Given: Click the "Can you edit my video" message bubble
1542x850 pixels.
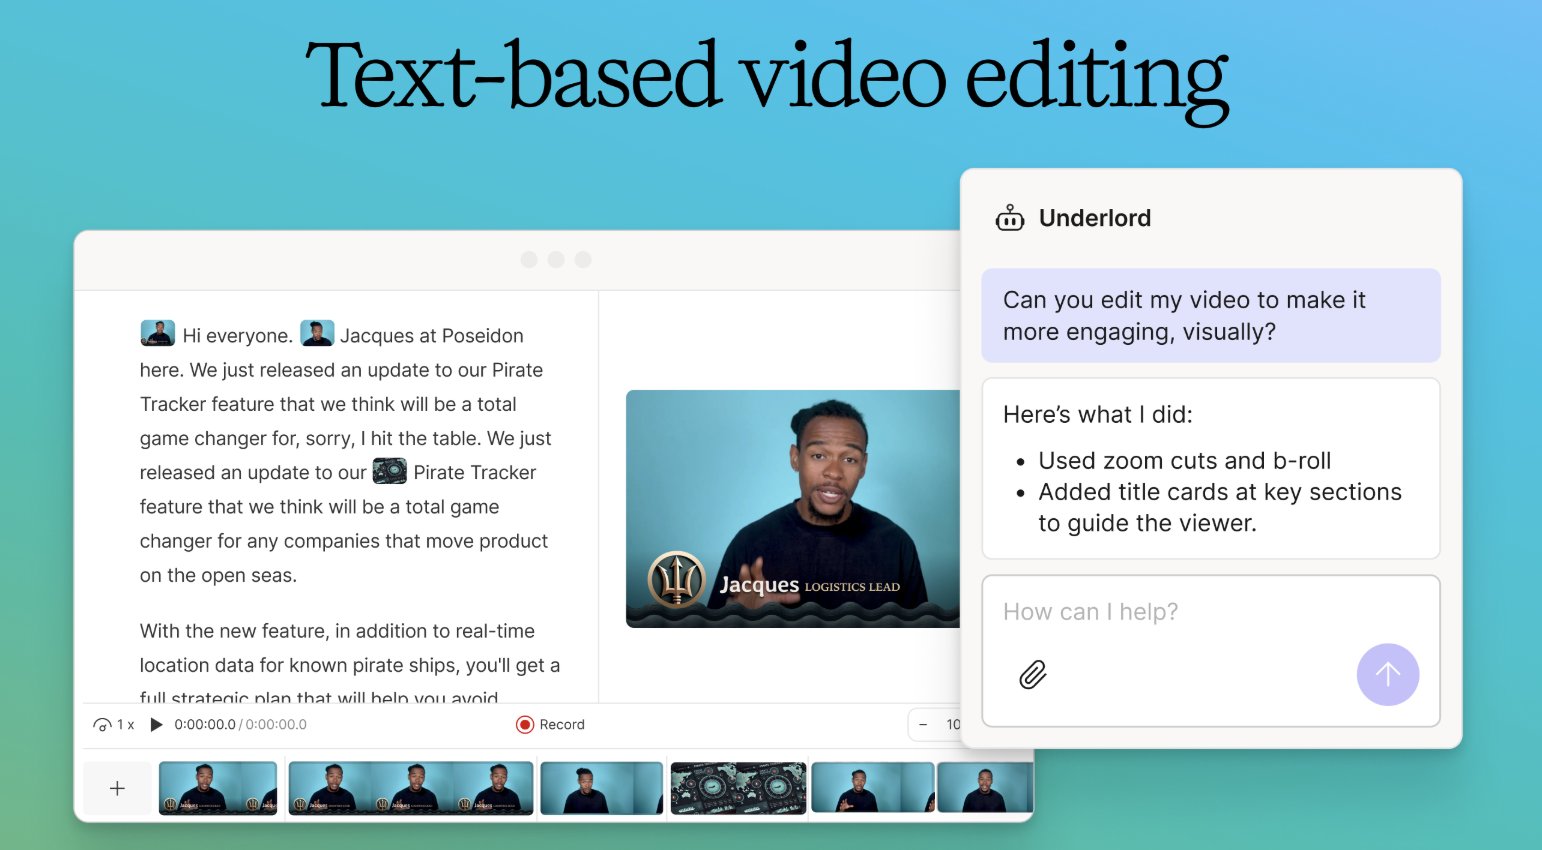Looking at the screenshot, I should tap(1210, 315).
